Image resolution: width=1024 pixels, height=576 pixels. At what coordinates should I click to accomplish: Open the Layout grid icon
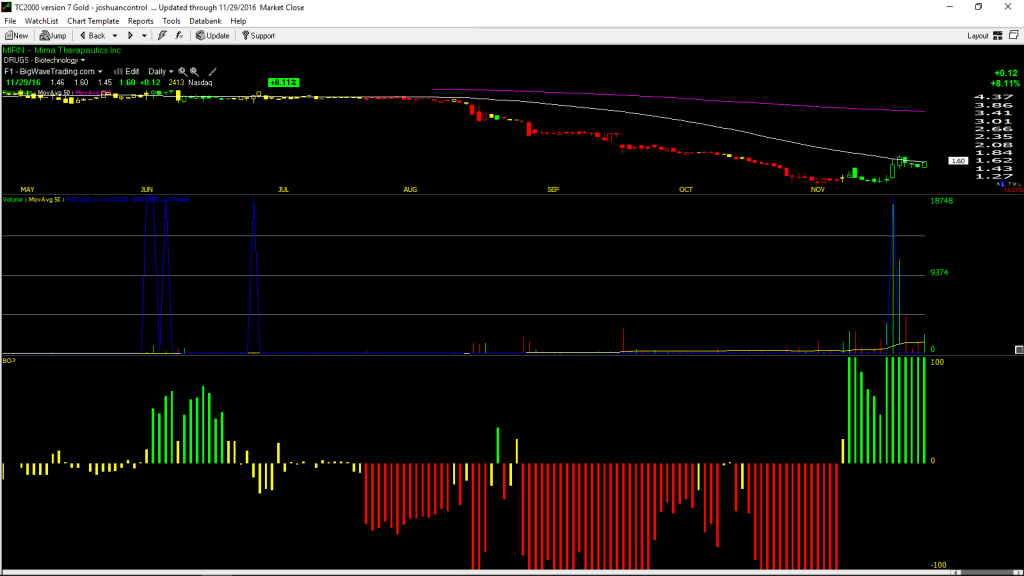[x=998, y=36]
